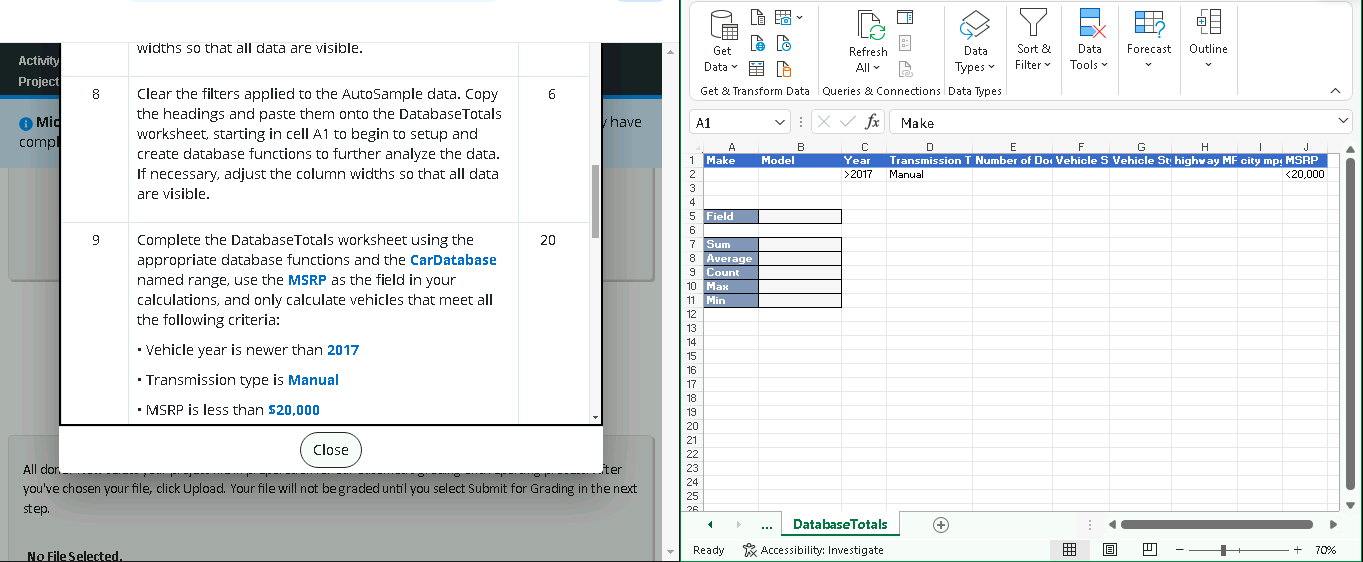The image size is (1363, 562).
Task: Click the formula bar containing Make
Action: tap(1112, 123)
